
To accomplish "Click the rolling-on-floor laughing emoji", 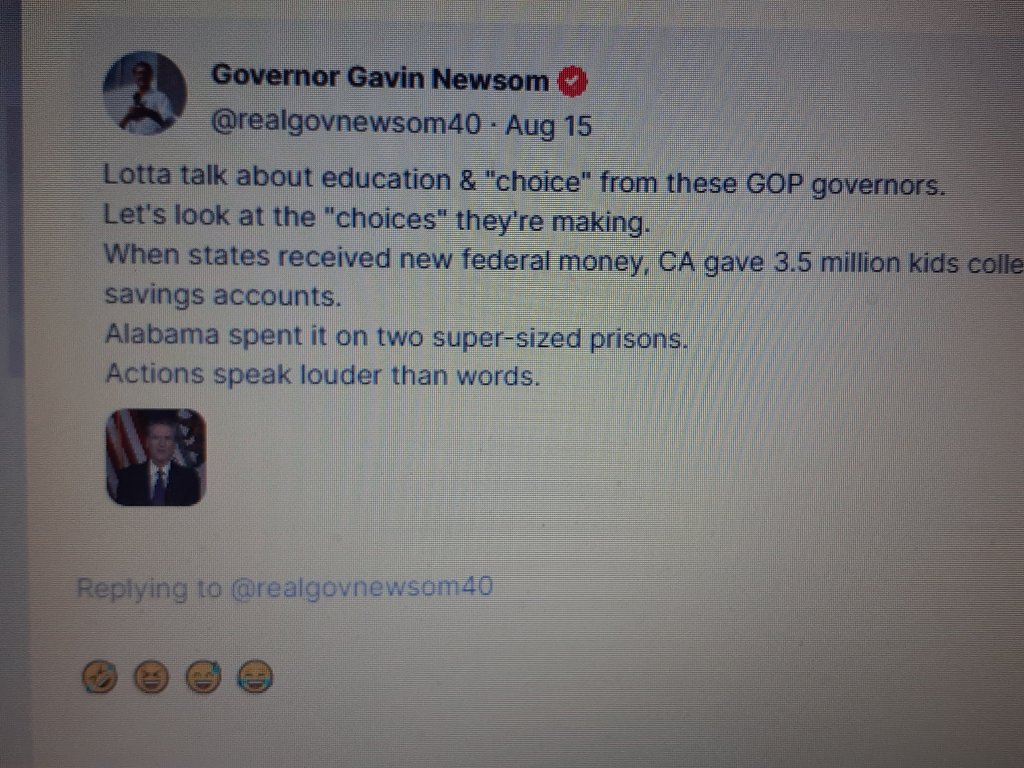I will pyautogui.click(x=100, y=676).
